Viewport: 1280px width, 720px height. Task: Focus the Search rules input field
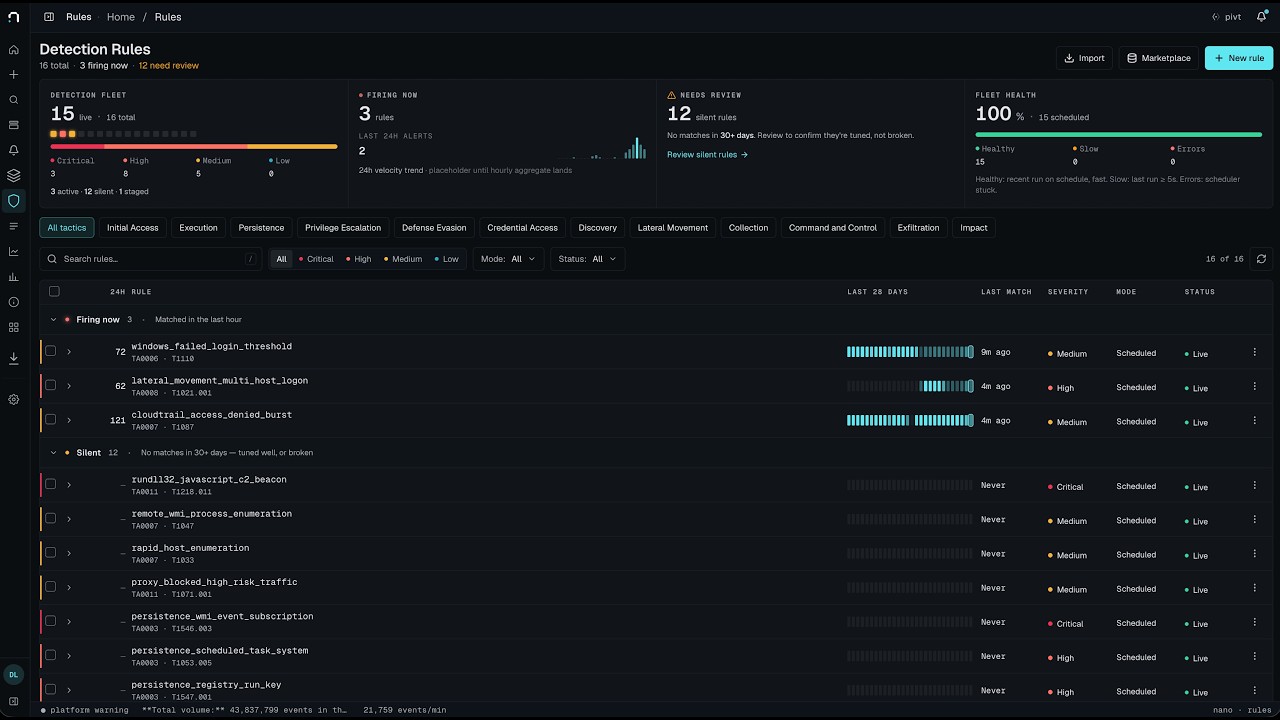click(151, 259)
